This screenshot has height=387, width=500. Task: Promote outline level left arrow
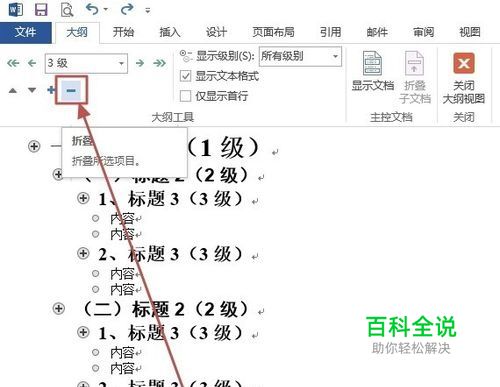32,63
